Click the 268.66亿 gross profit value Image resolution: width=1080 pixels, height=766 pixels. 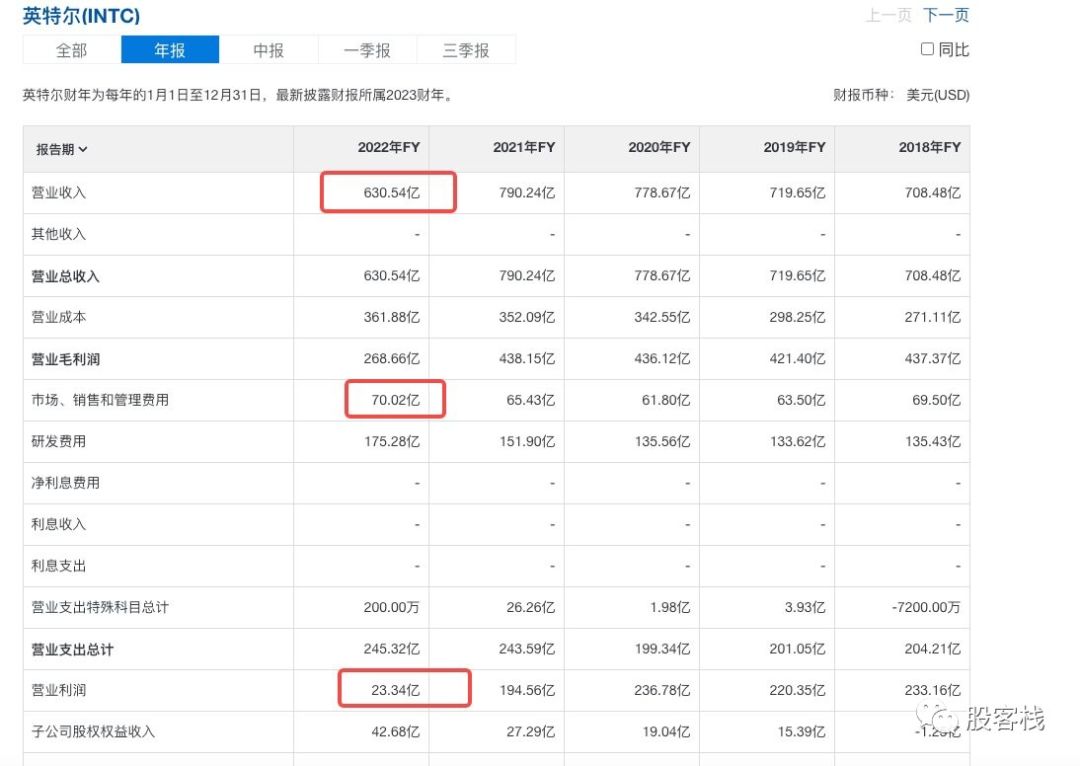(392, 358)
